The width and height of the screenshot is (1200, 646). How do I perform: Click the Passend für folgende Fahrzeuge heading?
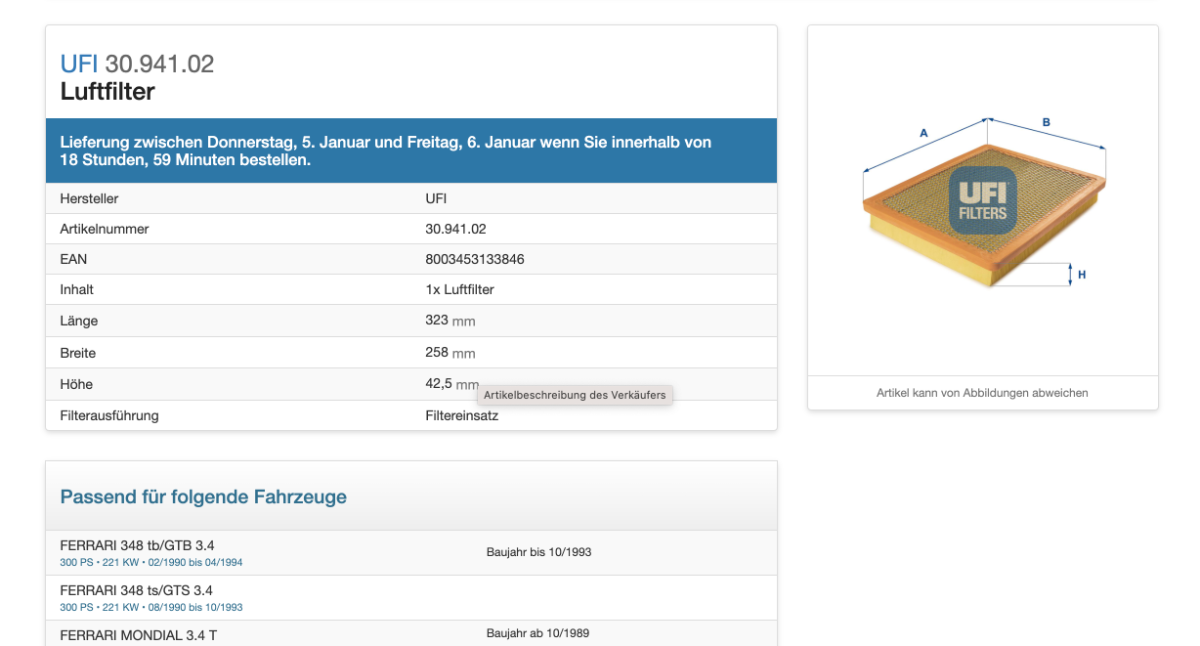click(x=203, y=497)
